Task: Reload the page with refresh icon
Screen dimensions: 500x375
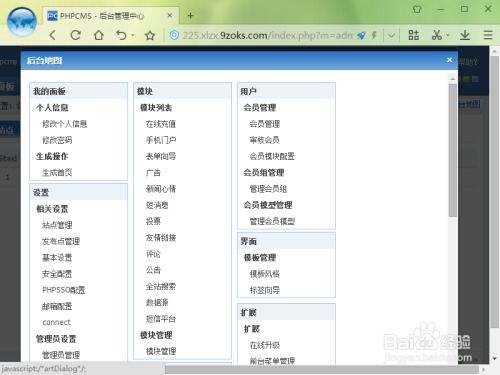Action: (76, 35)
